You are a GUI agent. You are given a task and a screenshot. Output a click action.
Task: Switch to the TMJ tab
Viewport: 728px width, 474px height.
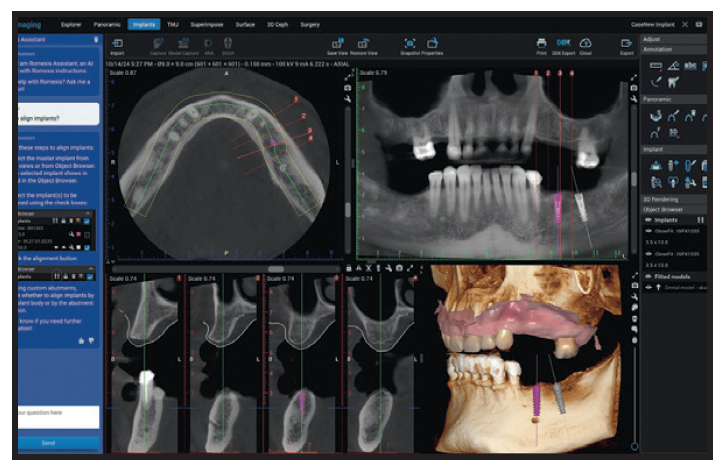tap(173, 22)
